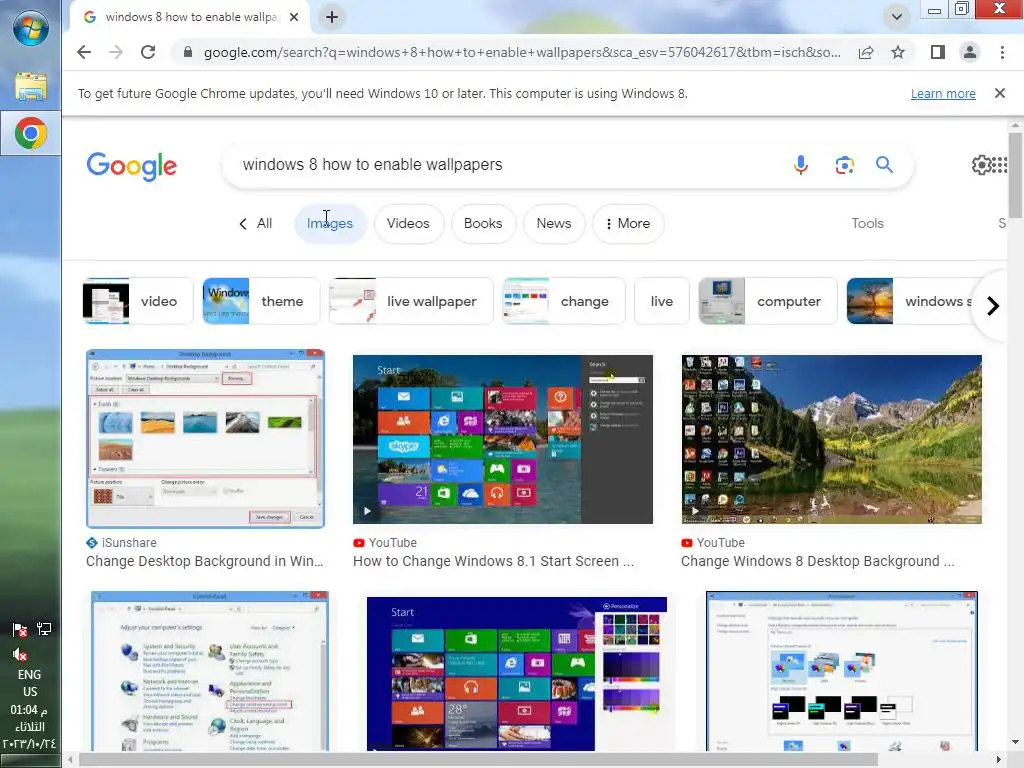Show more chips with the right chevron

click(993, 306)
